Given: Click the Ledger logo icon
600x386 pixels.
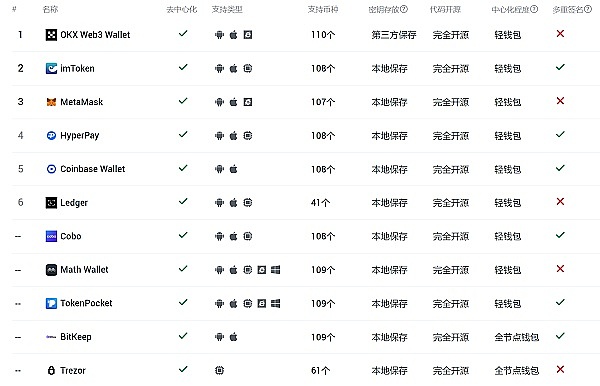Looking at the screenshot, I should pos(51,203).
